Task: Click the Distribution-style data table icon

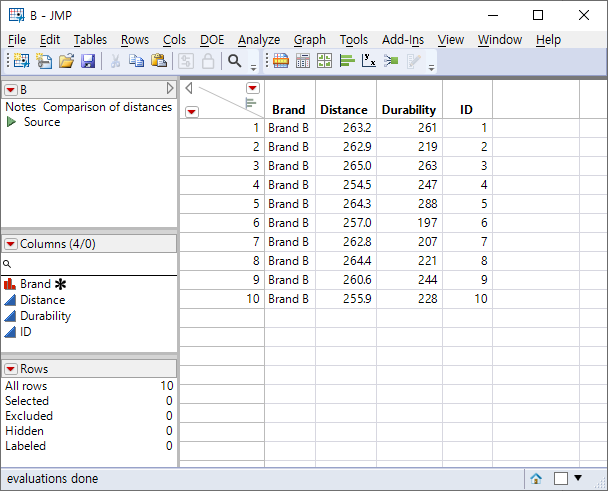Action: click(281, 61)
